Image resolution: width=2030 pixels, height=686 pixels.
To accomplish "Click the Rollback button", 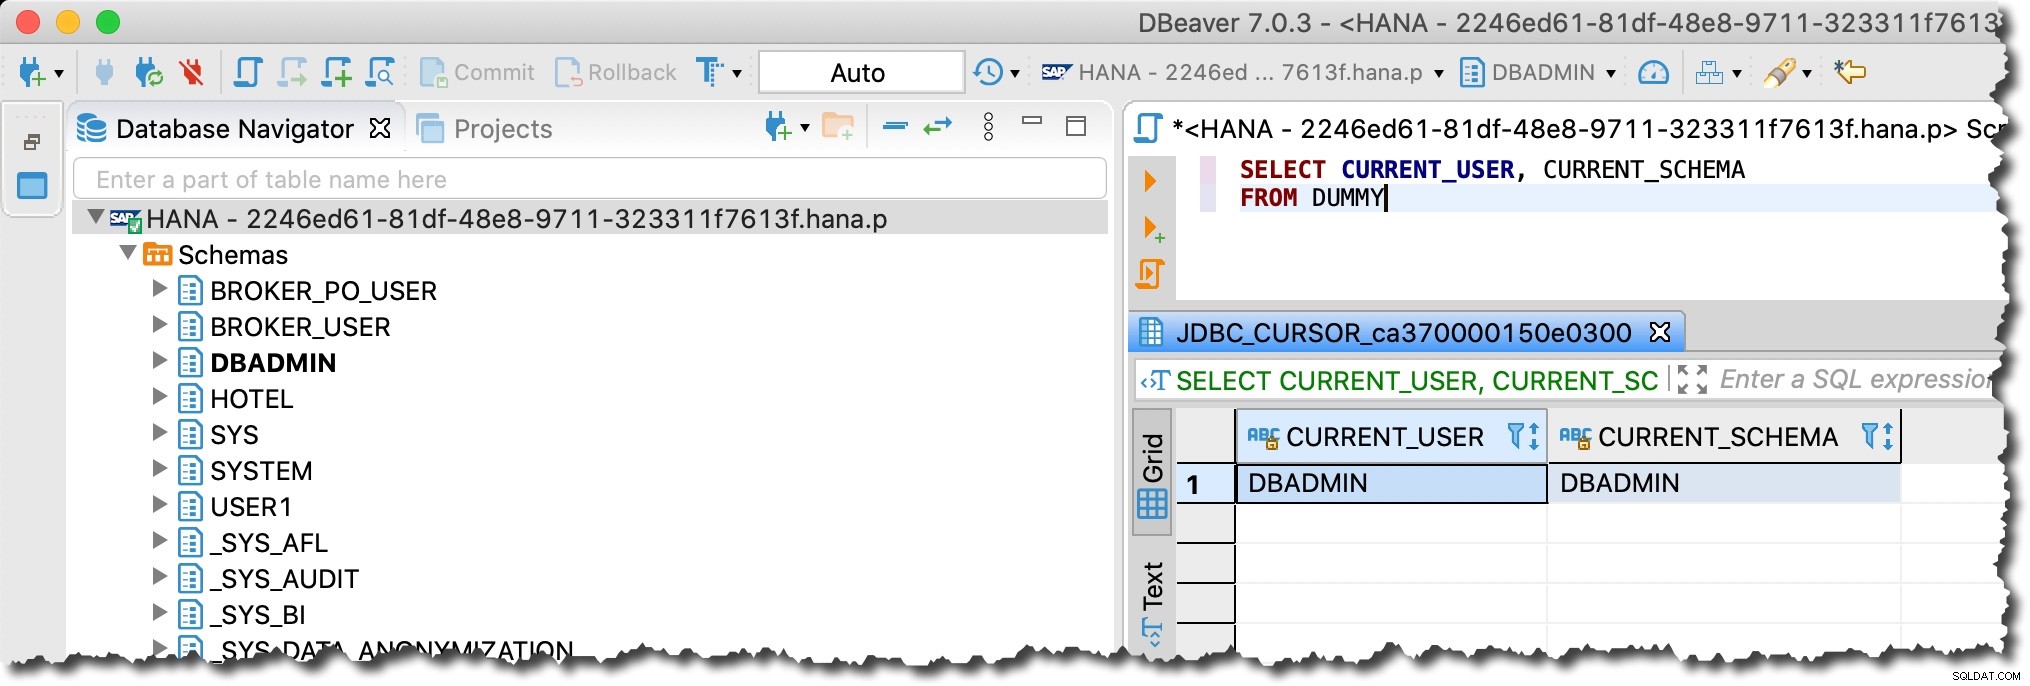I will 615,72.
